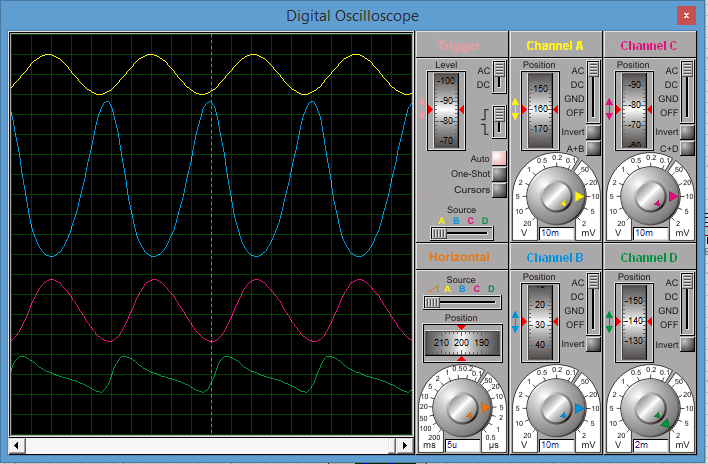Viewport: 708px width, 464px height.
Task: Click the blue Channel B position arrow
Action: (x=515, y=322)
